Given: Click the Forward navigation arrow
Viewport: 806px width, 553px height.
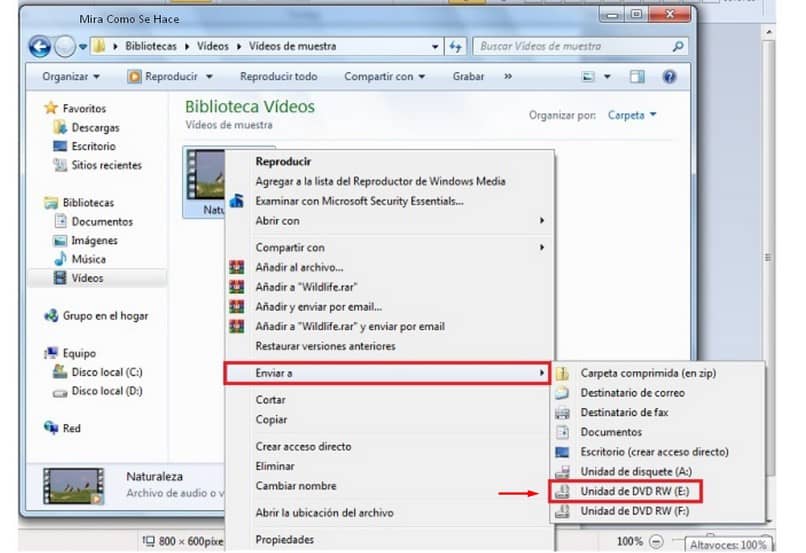Looking at the screenshot, I should tap(65, 47).
